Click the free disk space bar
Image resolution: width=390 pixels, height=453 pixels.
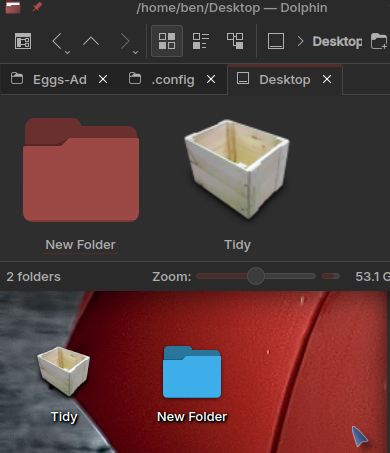[331, 276]
